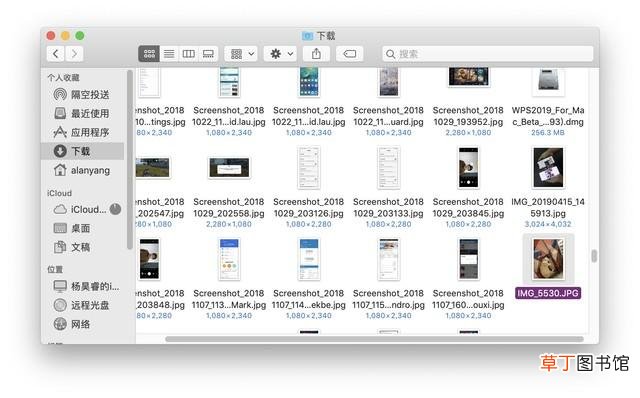Screen dimensions: 640x398
Task: Open iCloud Drive in sidebar
Action: [80, 209]
